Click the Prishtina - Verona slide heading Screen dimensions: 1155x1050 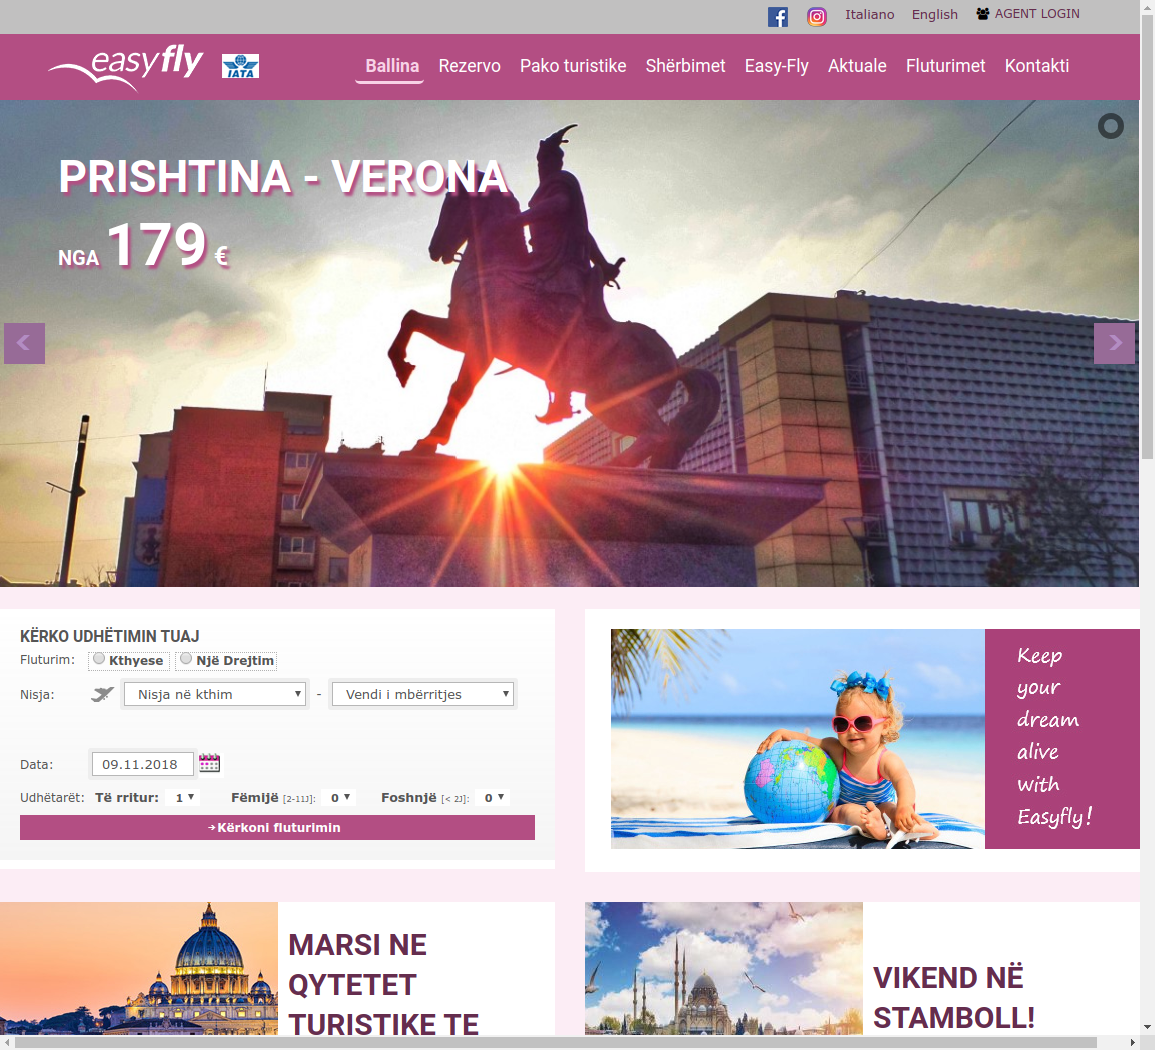pyautogui.click(x=284, y=177)
